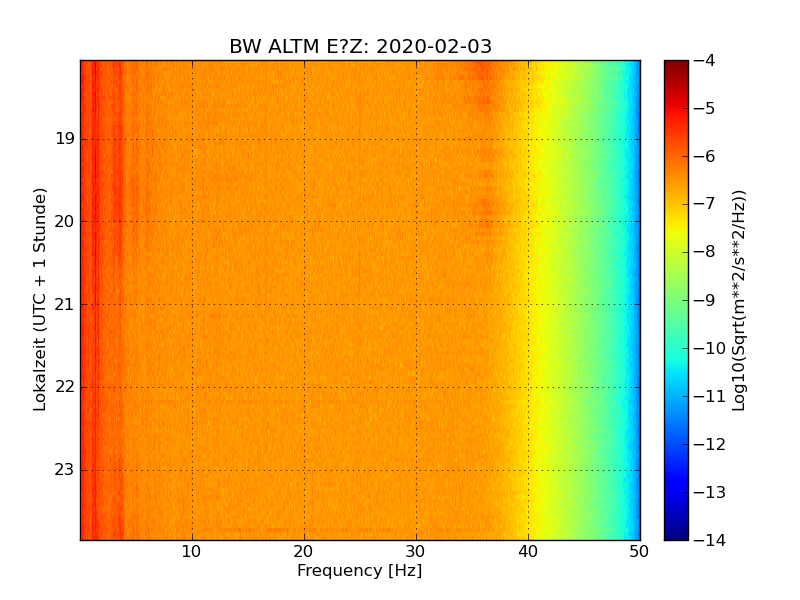
Task: Click the y-axis tick label "22"
Action: (64, 387)
